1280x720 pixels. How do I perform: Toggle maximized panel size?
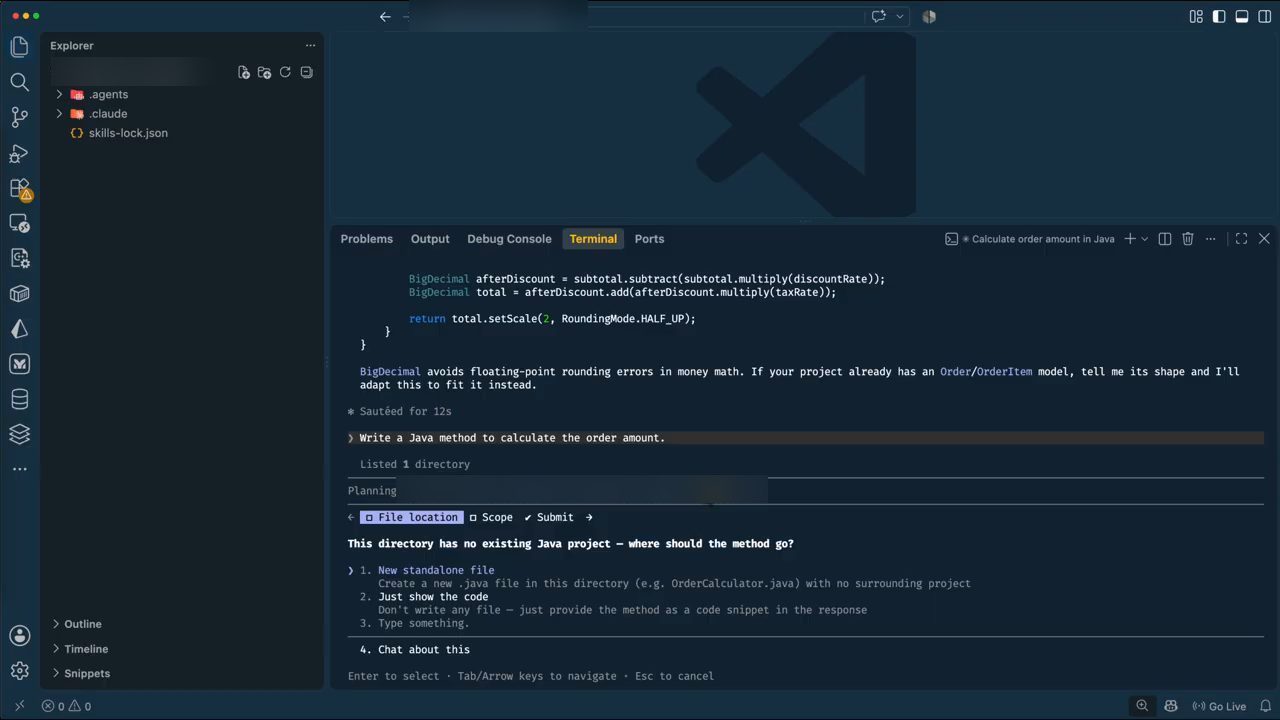(x=1241, y=239)
